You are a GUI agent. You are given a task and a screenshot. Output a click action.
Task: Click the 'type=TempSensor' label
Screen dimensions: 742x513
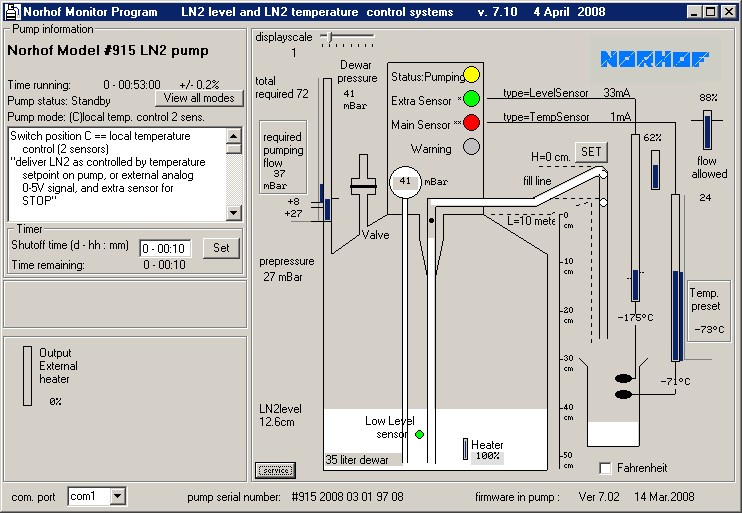(x=546, y=117)
